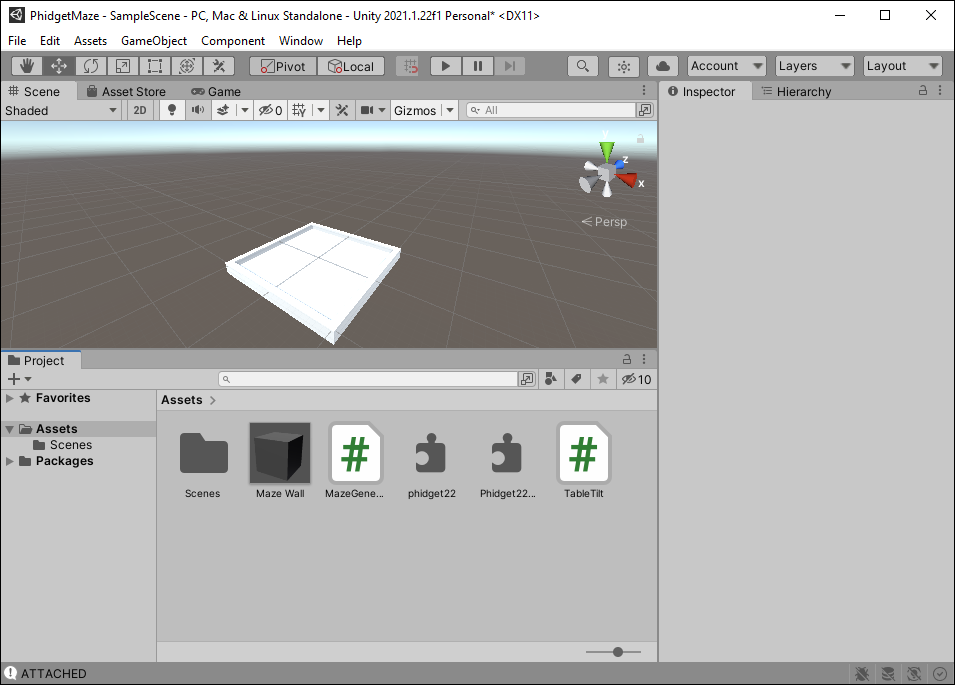Toggle hidden packages count 10
The height and width of the screenshot is (685, 955).
coord(636,379)
